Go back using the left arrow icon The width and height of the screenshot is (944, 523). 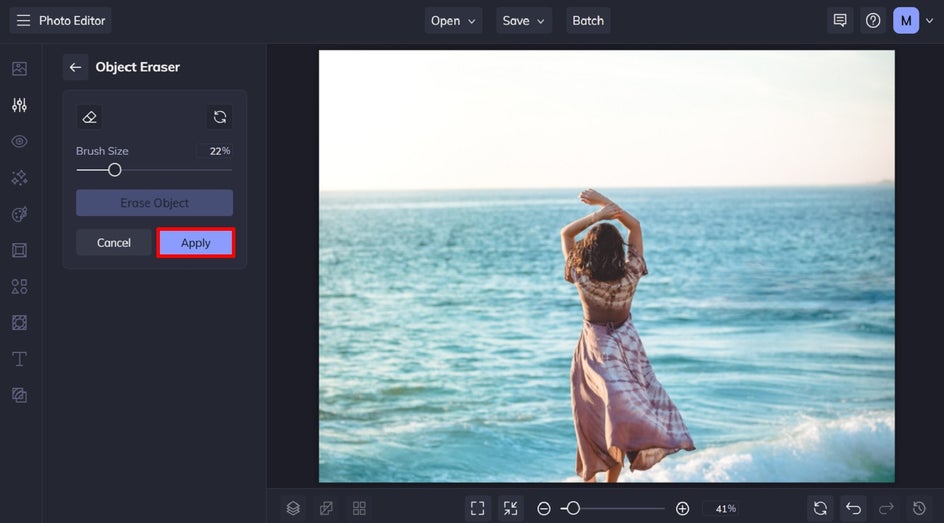[x=75, y=67]
